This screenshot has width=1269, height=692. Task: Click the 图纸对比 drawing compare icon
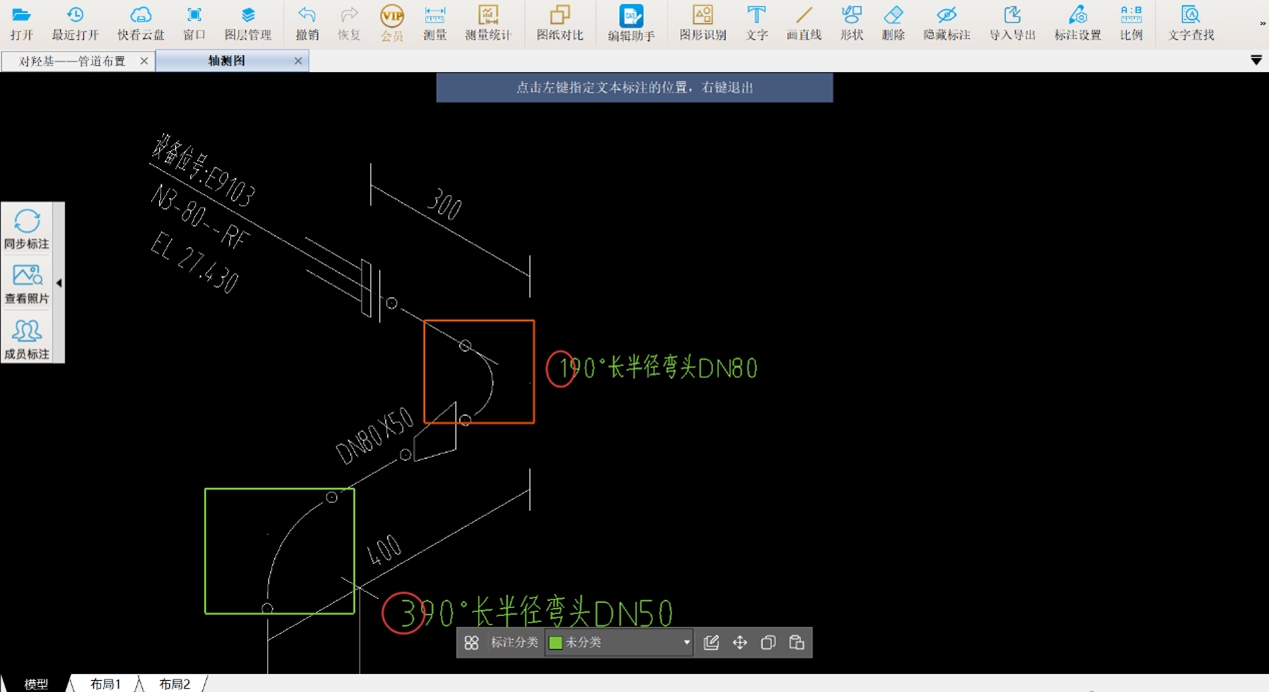[x=559, y=23]
